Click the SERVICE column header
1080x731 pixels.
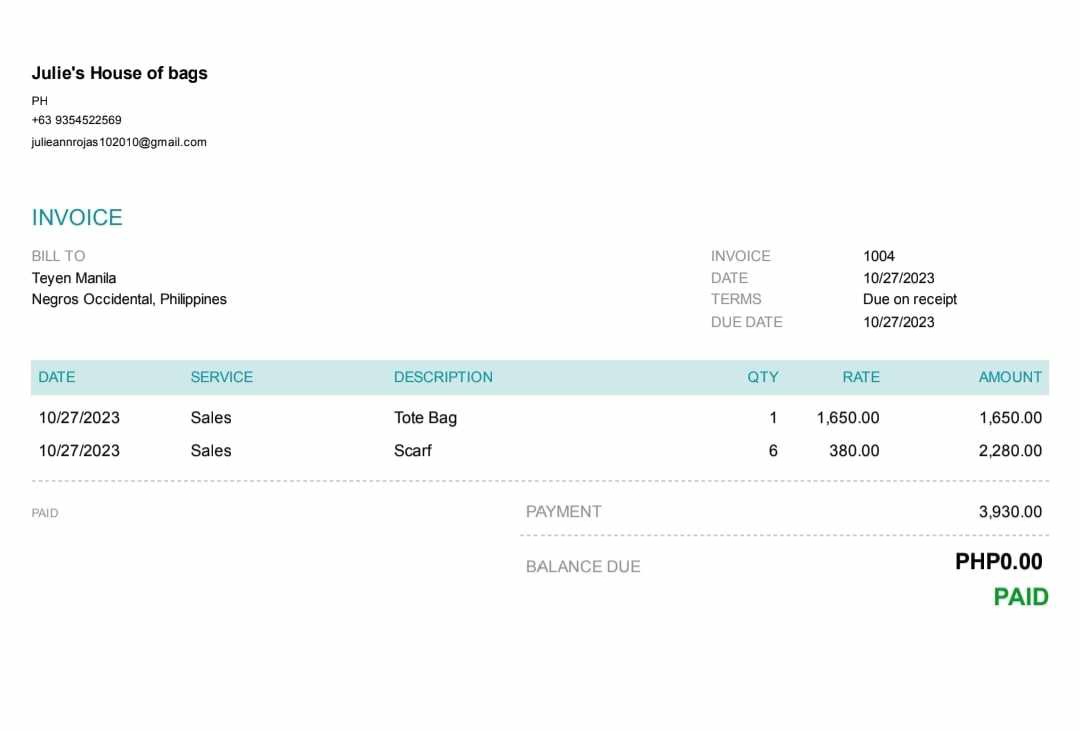tap(221, 377)
